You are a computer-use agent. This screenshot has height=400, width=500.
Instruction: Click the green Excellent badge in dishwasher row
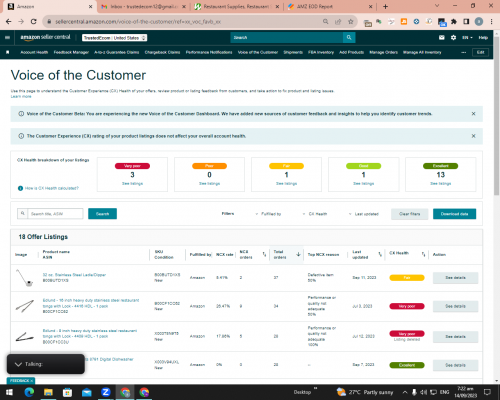407,365
